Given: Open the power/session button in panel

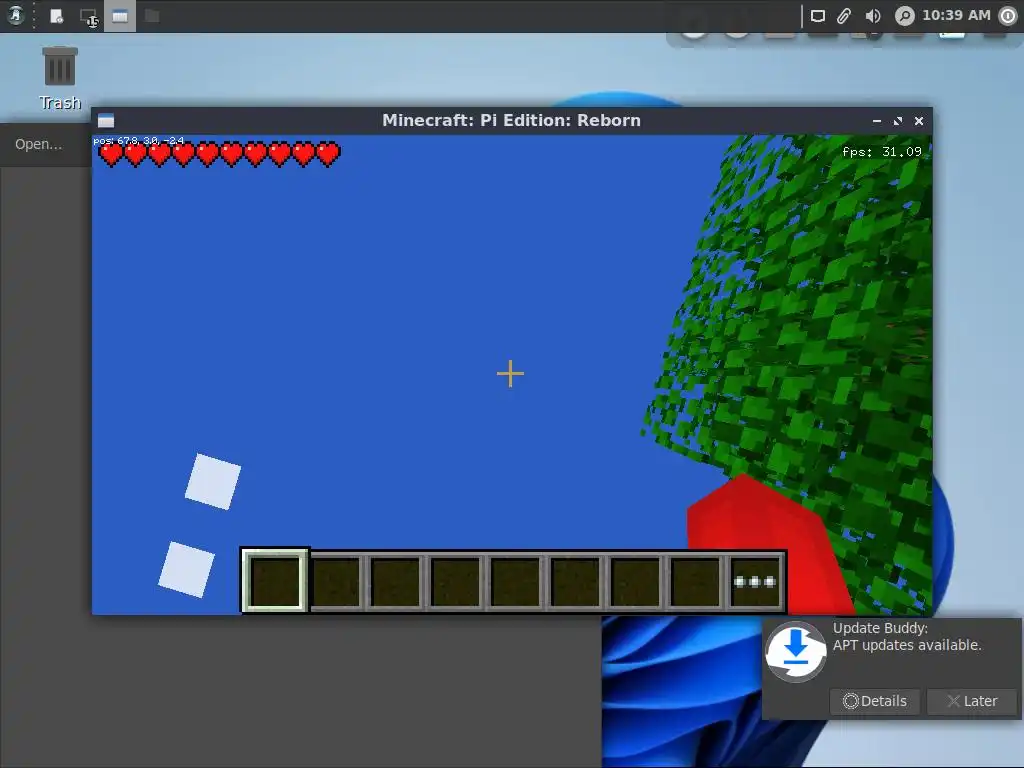Looking at the screenshot, I should tap(1008, 16).
